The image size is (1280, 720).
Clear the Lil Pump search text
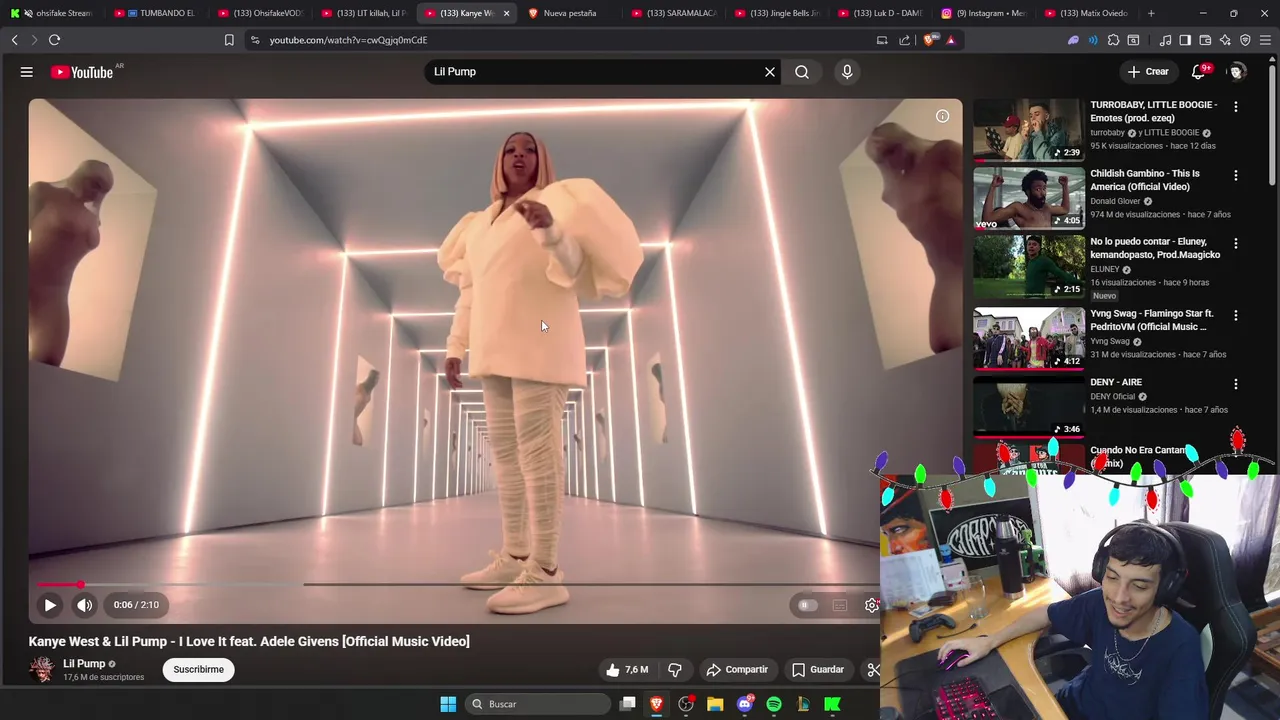click(770, 72)
